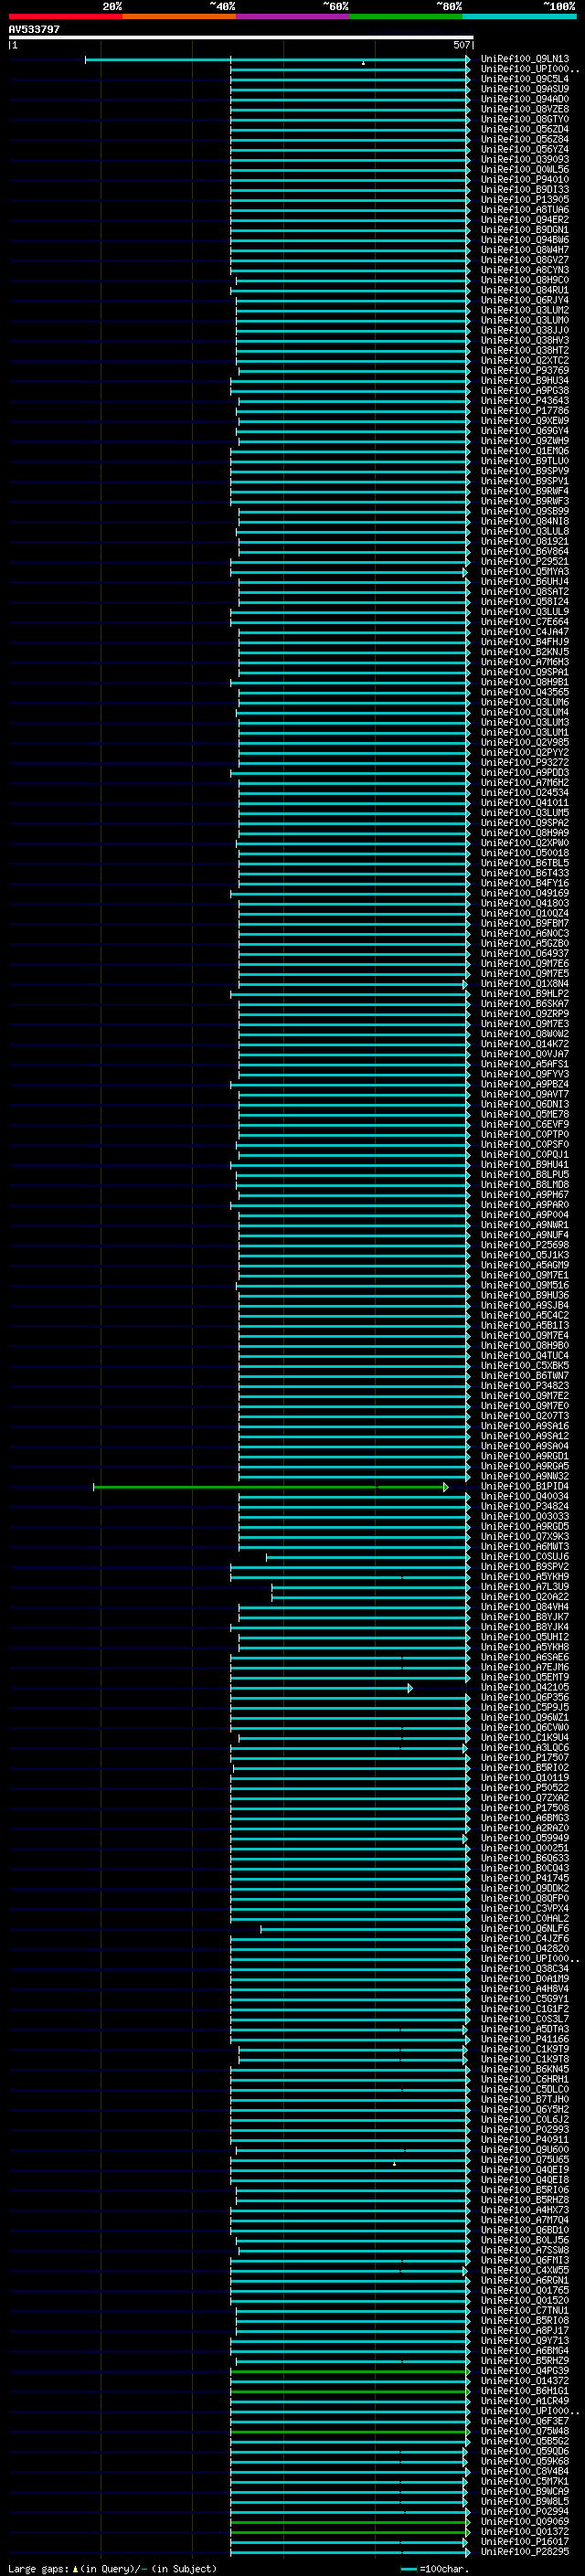This screenshot has height=2576, width=585.
Task: Select label UniRef100_A8CYN3
Action: point(524,270)
